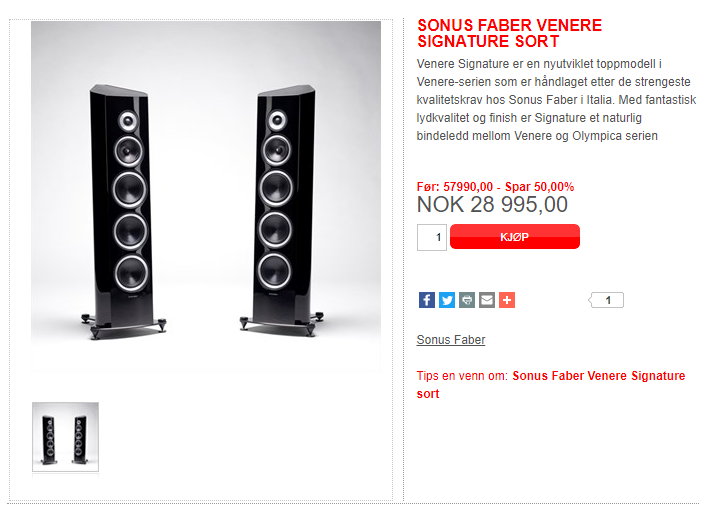
Task: Select the small speaker pair thumbnail
Action: pos(65,437)
